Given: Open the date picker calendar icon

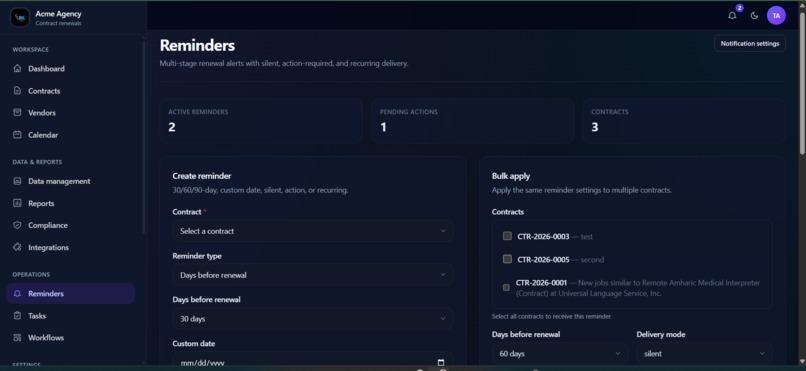Looking at the screenshot, I should click(441, 362).
